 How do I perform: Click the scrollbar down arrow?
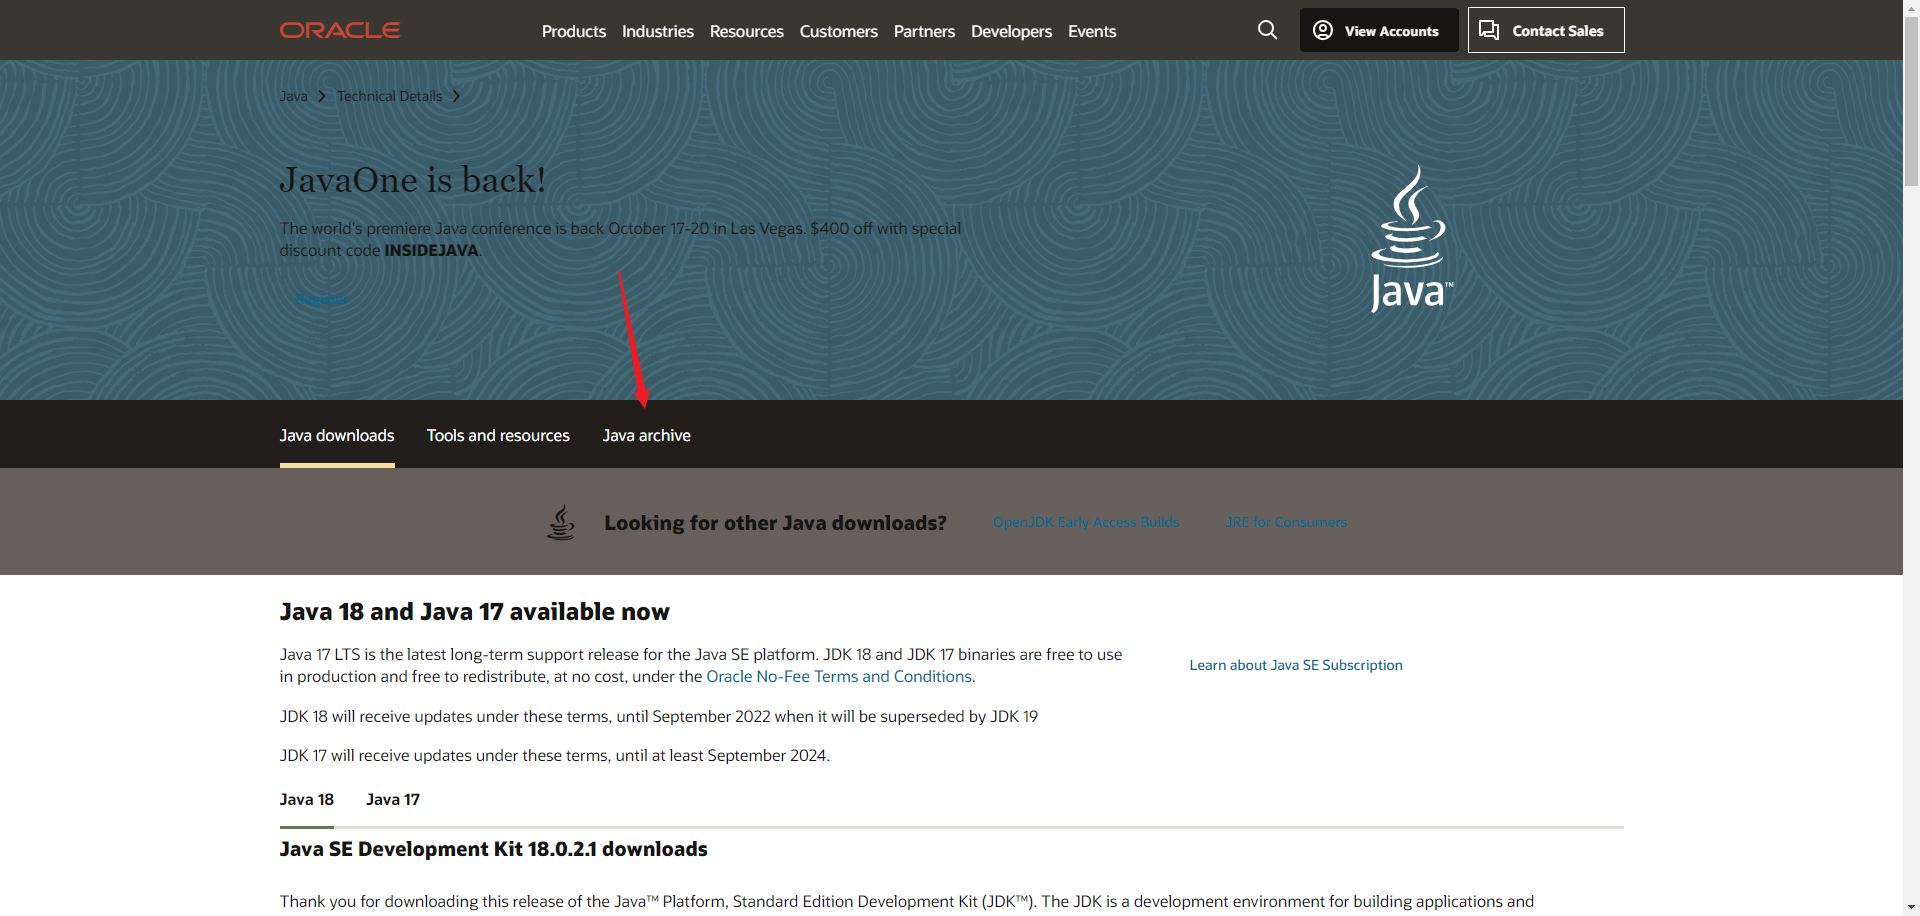click(1911, 906)
